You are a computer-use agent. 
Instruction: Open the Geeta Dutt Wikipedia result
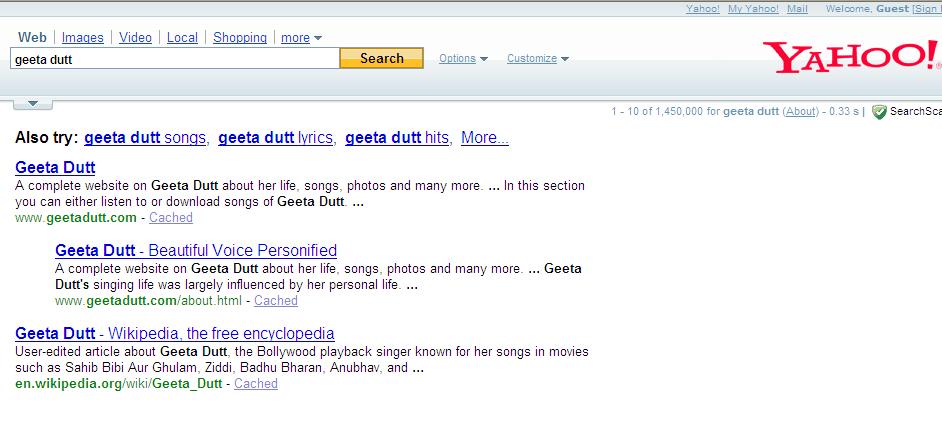pos(175,333)
